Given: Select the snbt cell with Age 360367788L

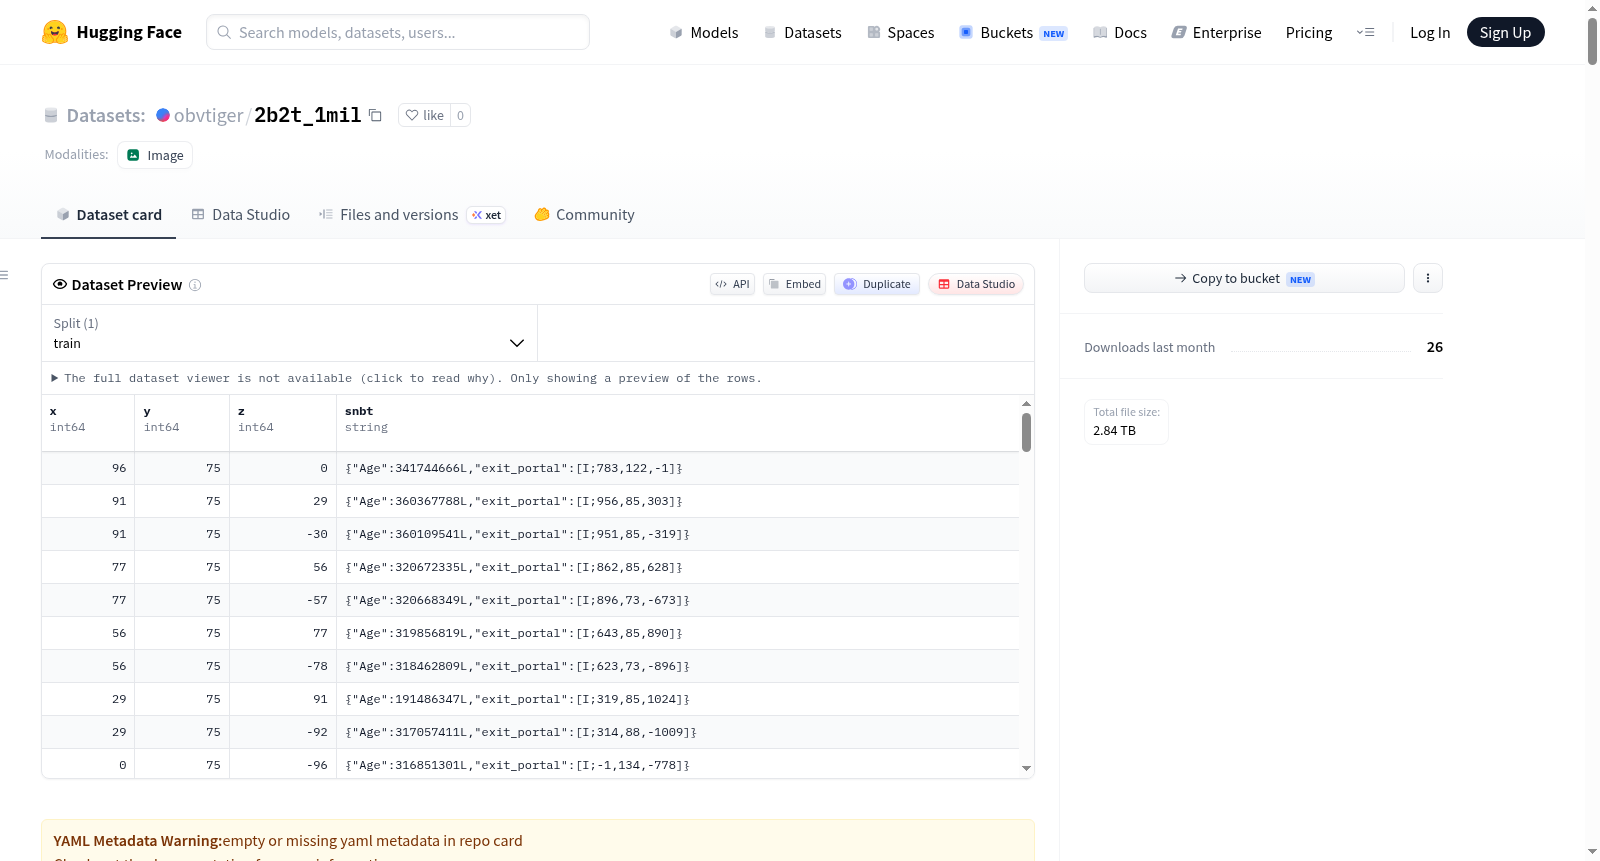Looking at the screenshot, I should 678,501.
